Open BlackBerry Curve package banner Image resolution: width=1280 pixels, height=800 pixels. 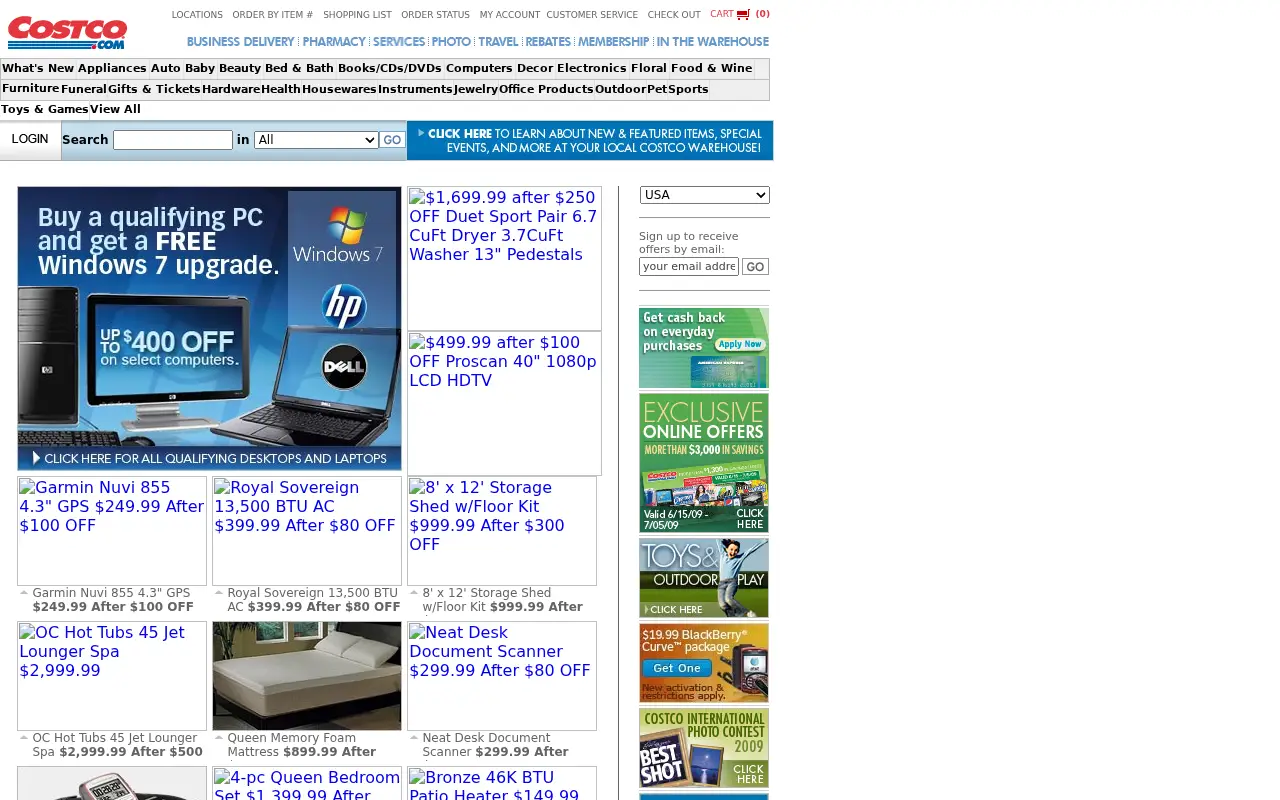pos(704,663)
